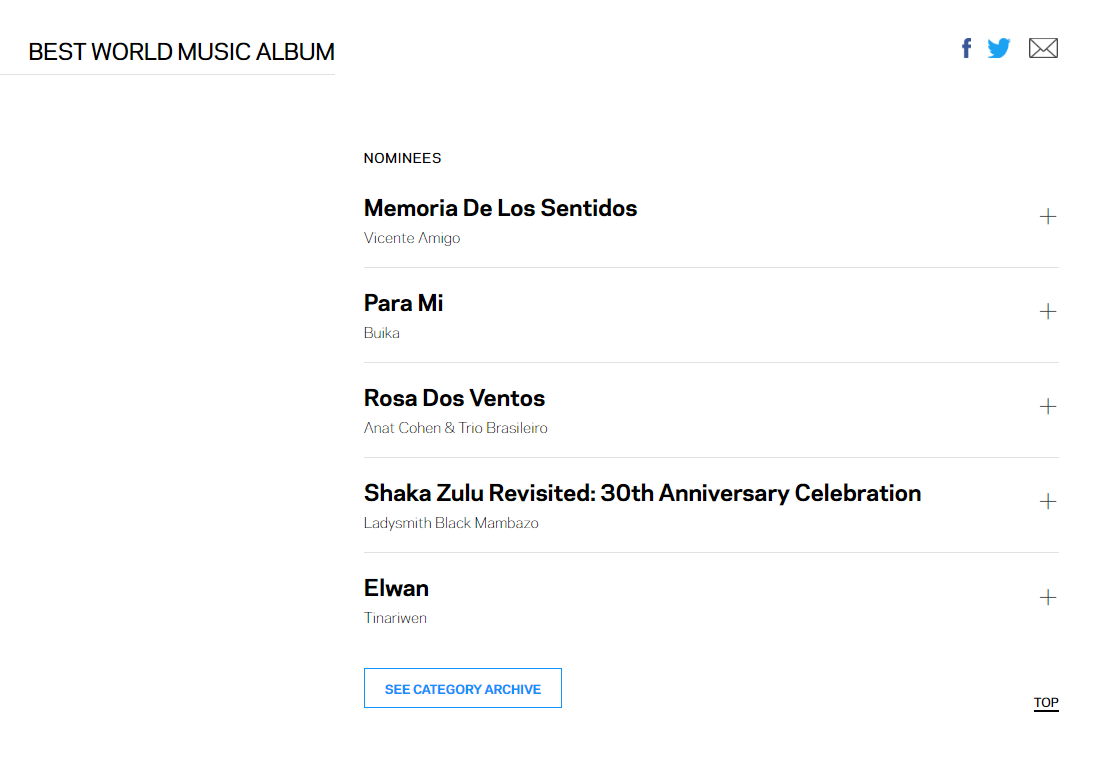Click artist name Buika
Screen dimensions: 1101x771
click(x=381, y=333)
